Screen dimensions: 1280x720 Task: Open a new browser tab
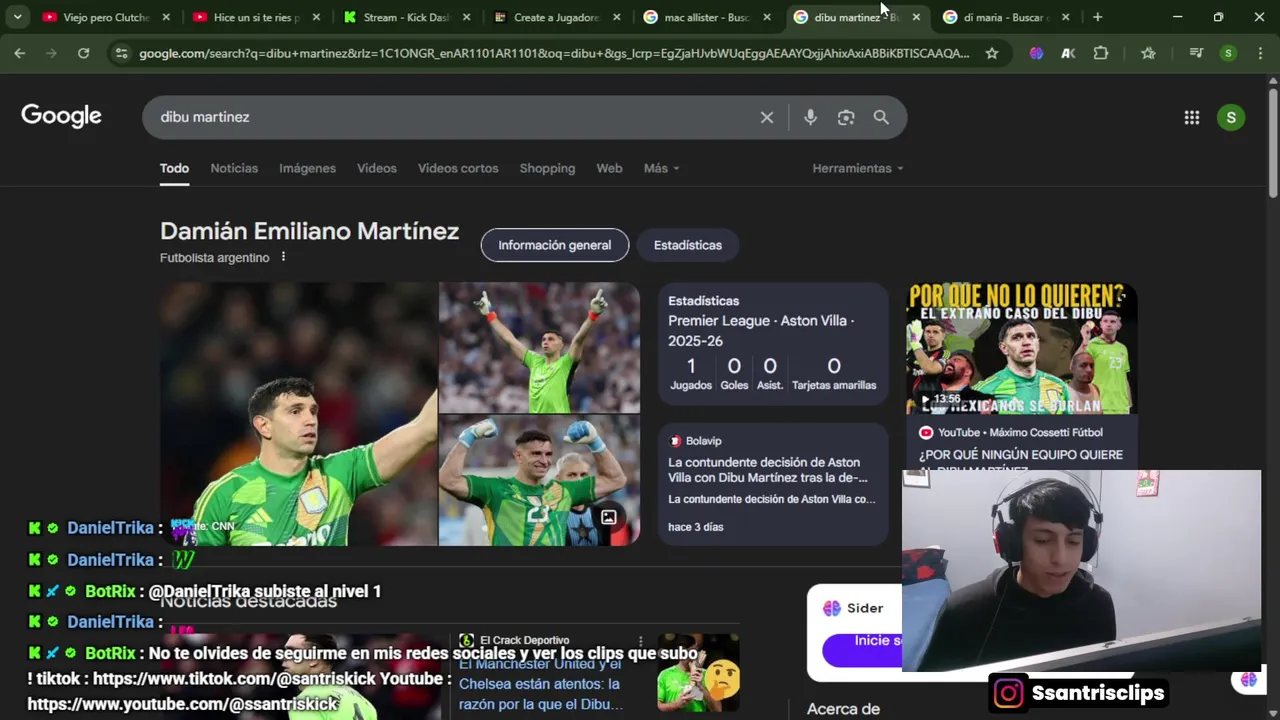[x=1097, y=17]
